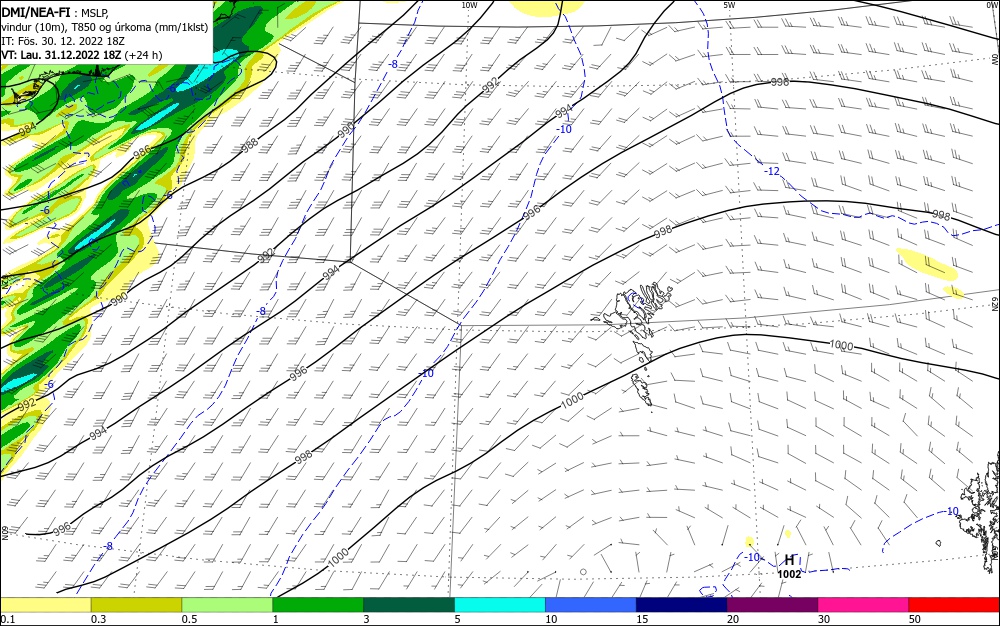Choose the purple 20–30 legend segment
1000x626 pixels.
click(x=772, y=605)
